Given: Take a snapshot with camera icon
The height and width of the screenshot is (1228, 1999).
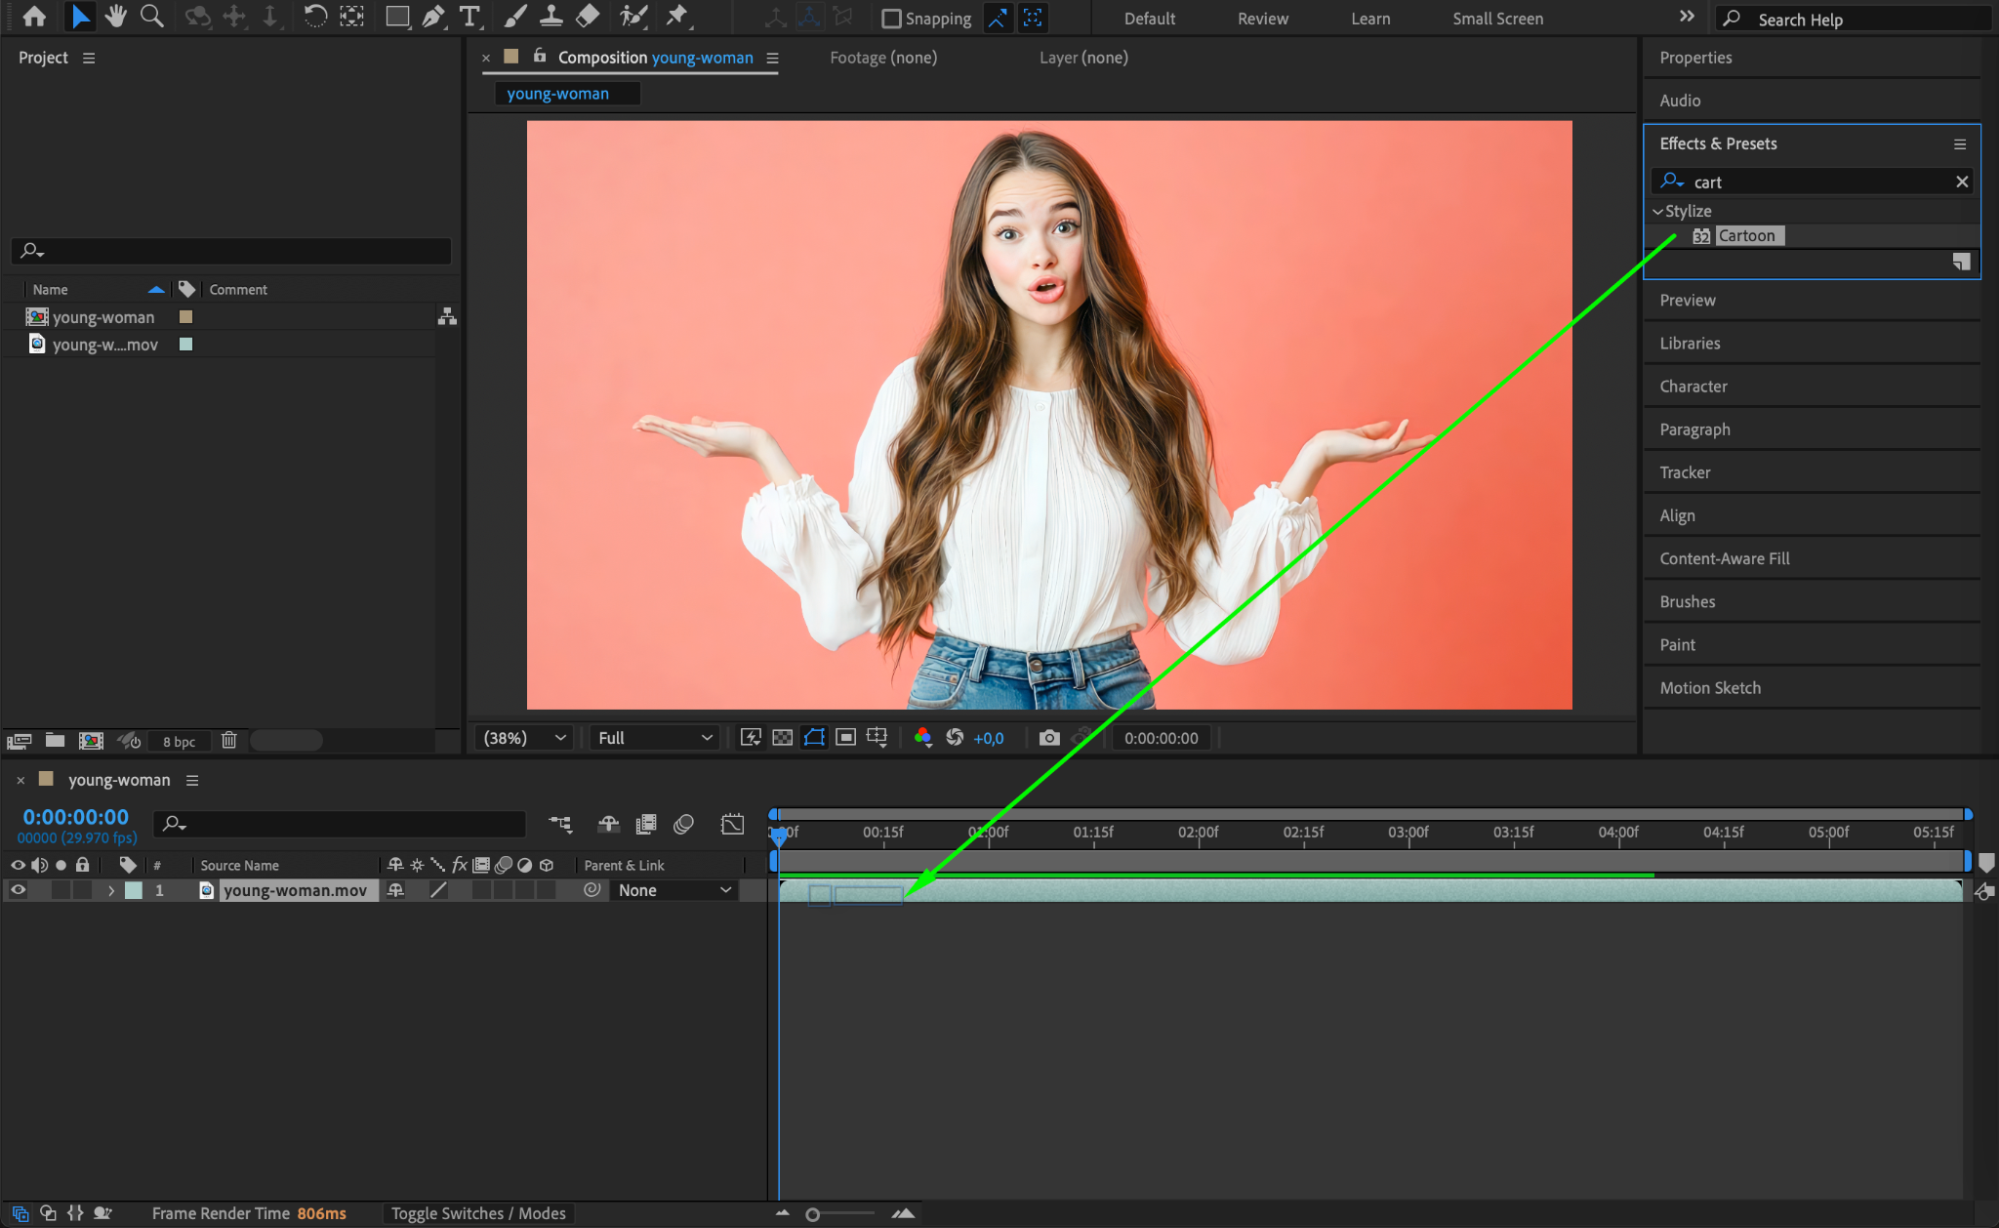Looking at the screenshot, I should (1049, 738).
